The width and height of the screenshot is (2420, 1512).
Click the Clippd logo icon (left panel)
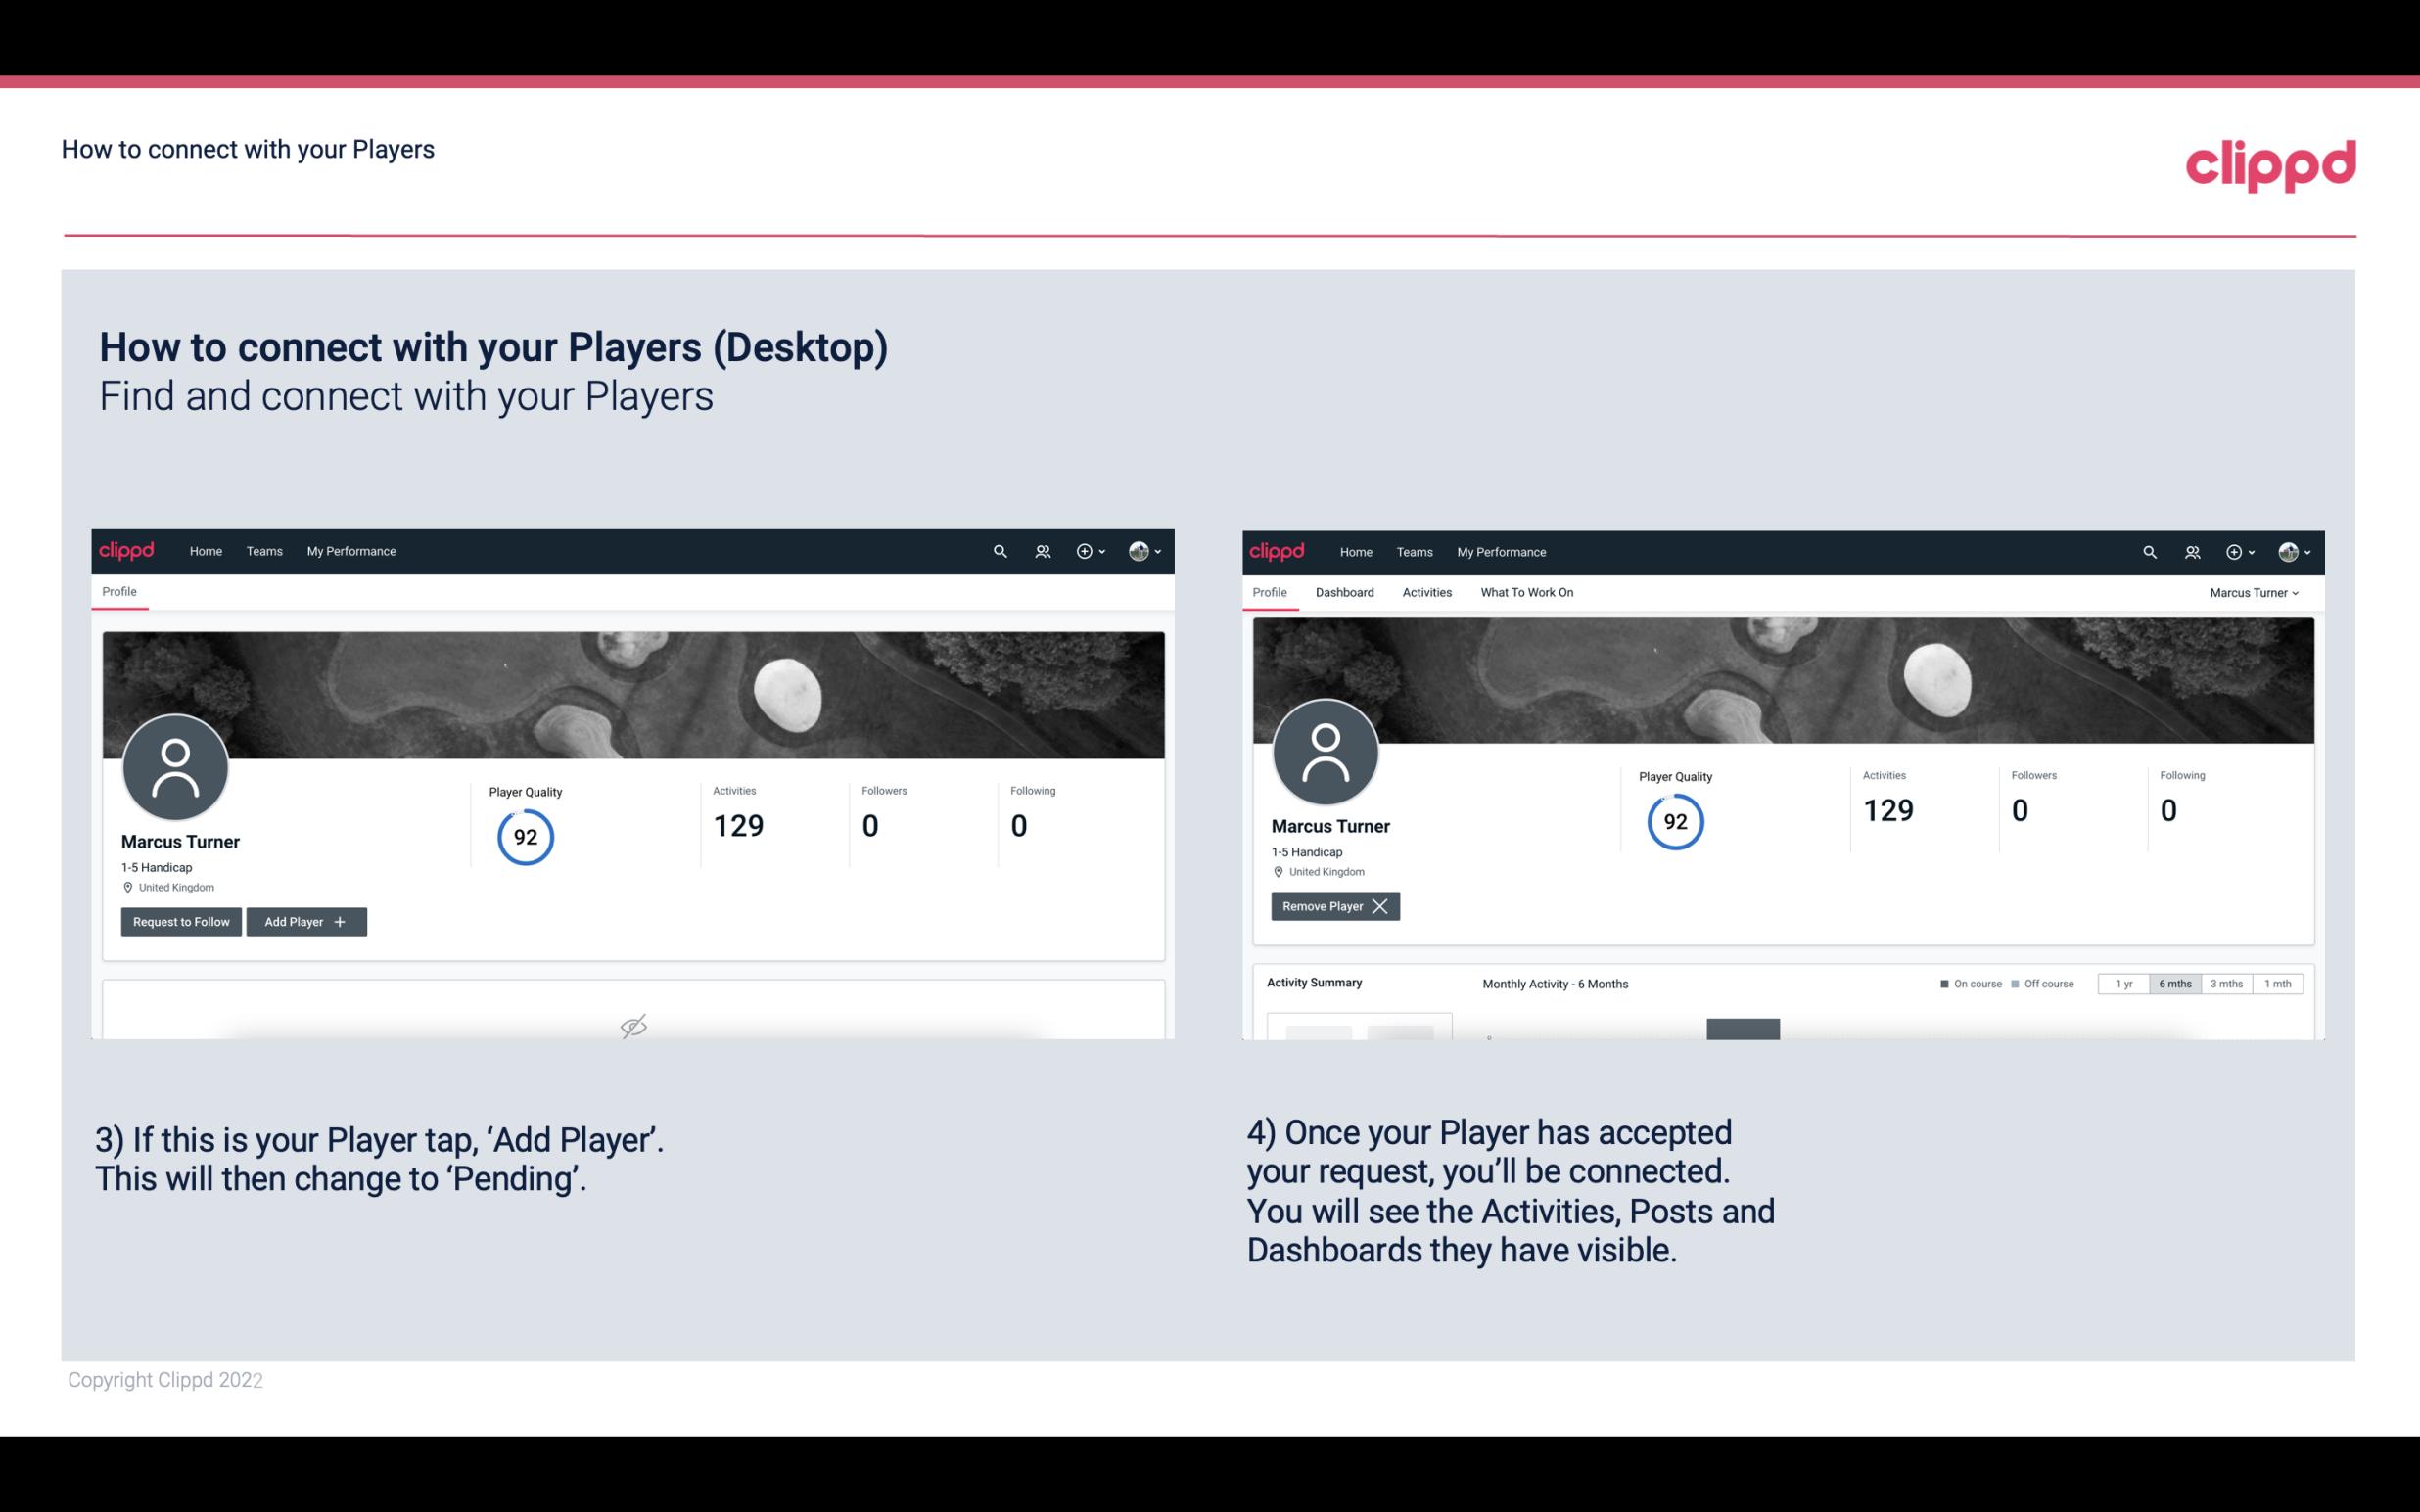(127, 550)
